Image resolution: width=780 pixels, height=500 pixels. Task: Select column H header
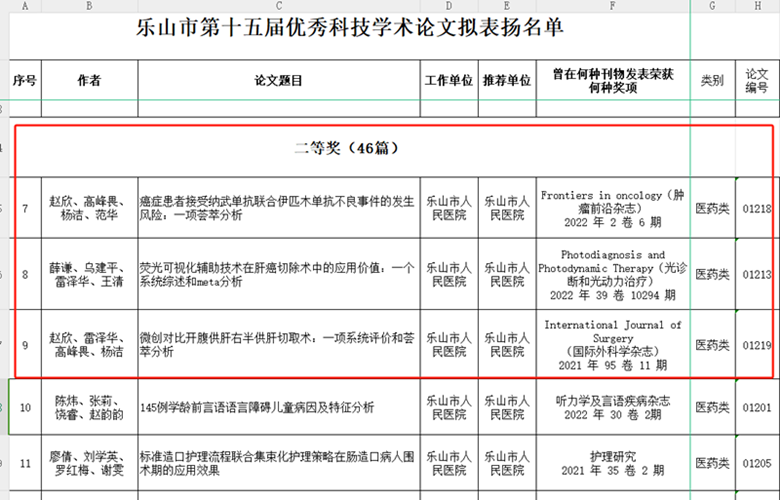757,5
